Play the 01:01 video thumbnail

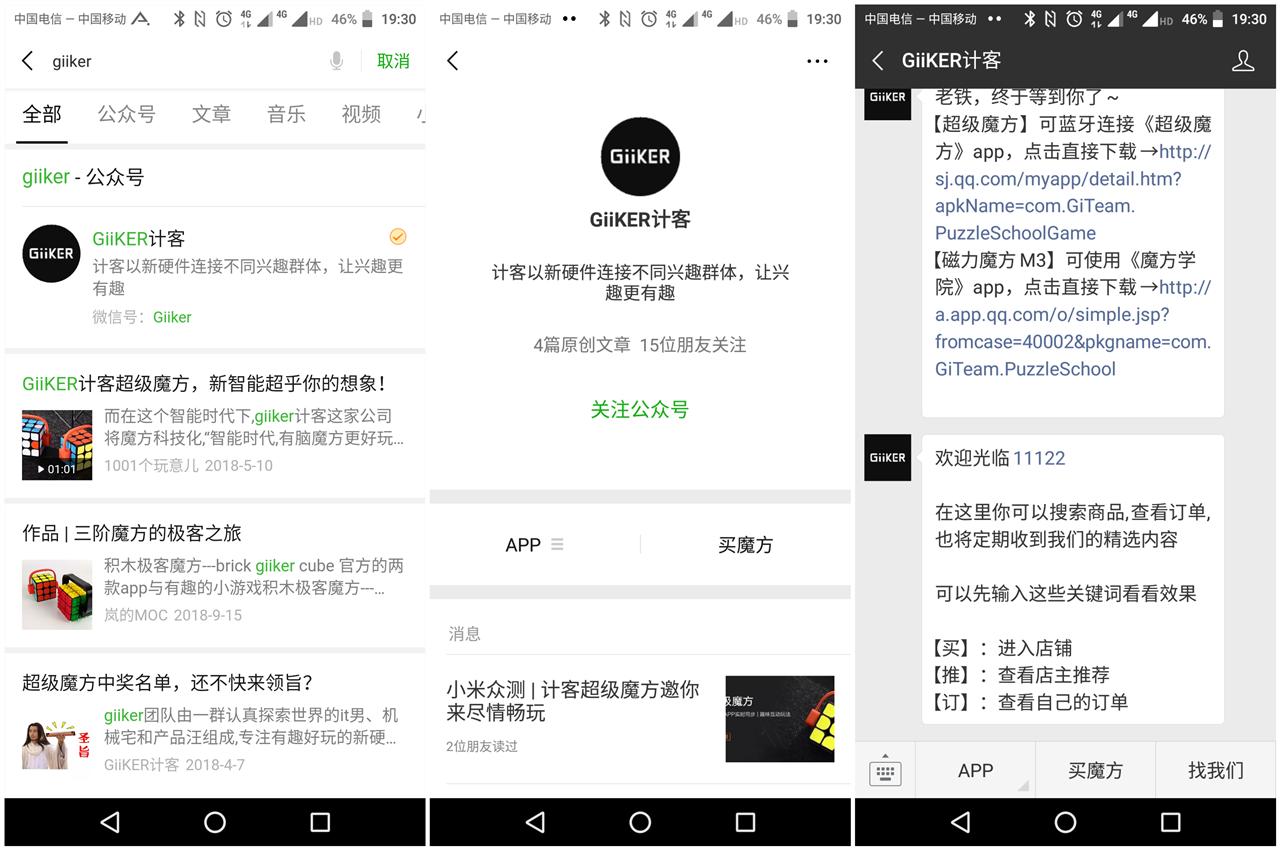pos(57,444)
